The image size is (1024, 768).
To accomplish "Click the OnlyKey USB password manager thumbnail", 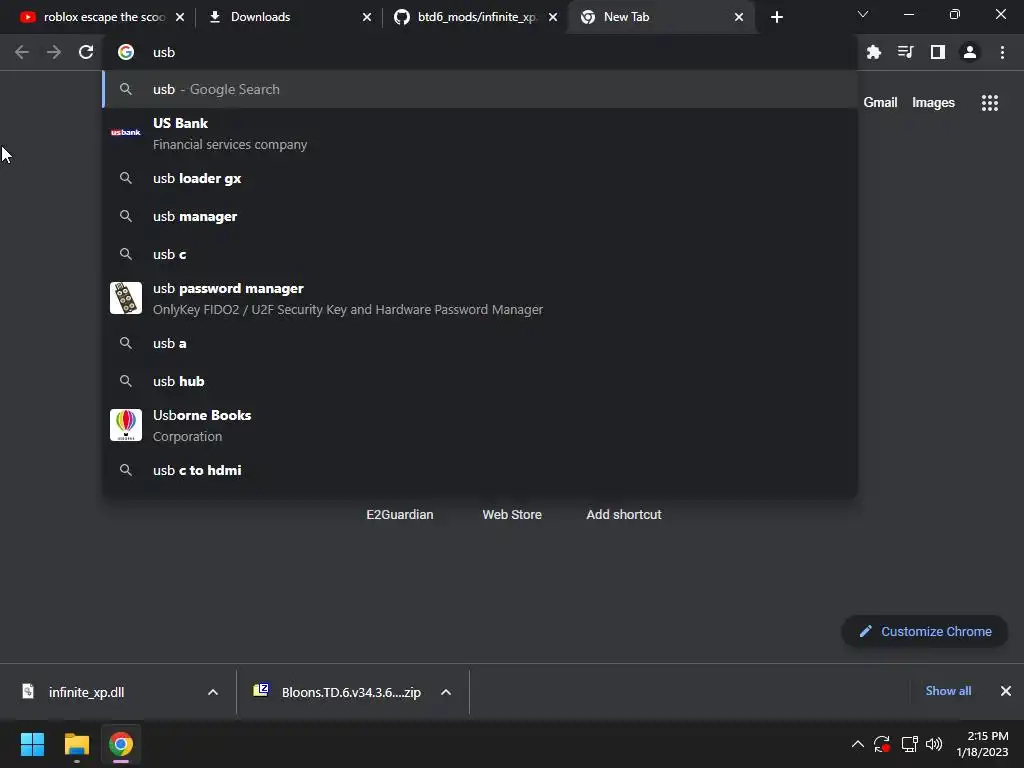I will [x=125, y=298].
